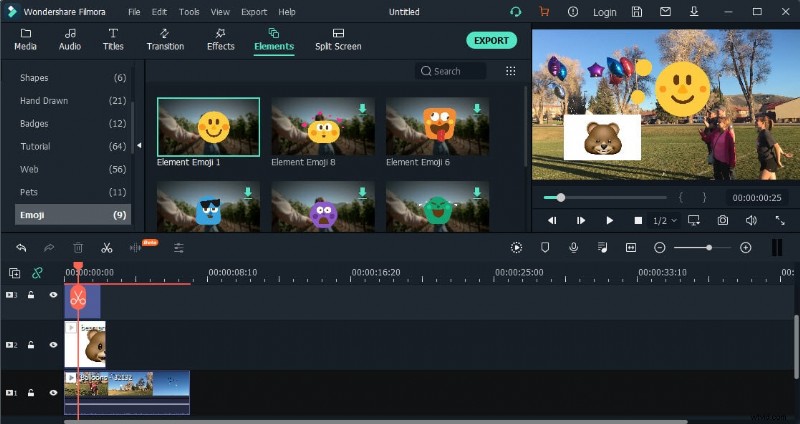800x424 pixels.
Task: Click the timeline zoom slider
Action: 703,248
